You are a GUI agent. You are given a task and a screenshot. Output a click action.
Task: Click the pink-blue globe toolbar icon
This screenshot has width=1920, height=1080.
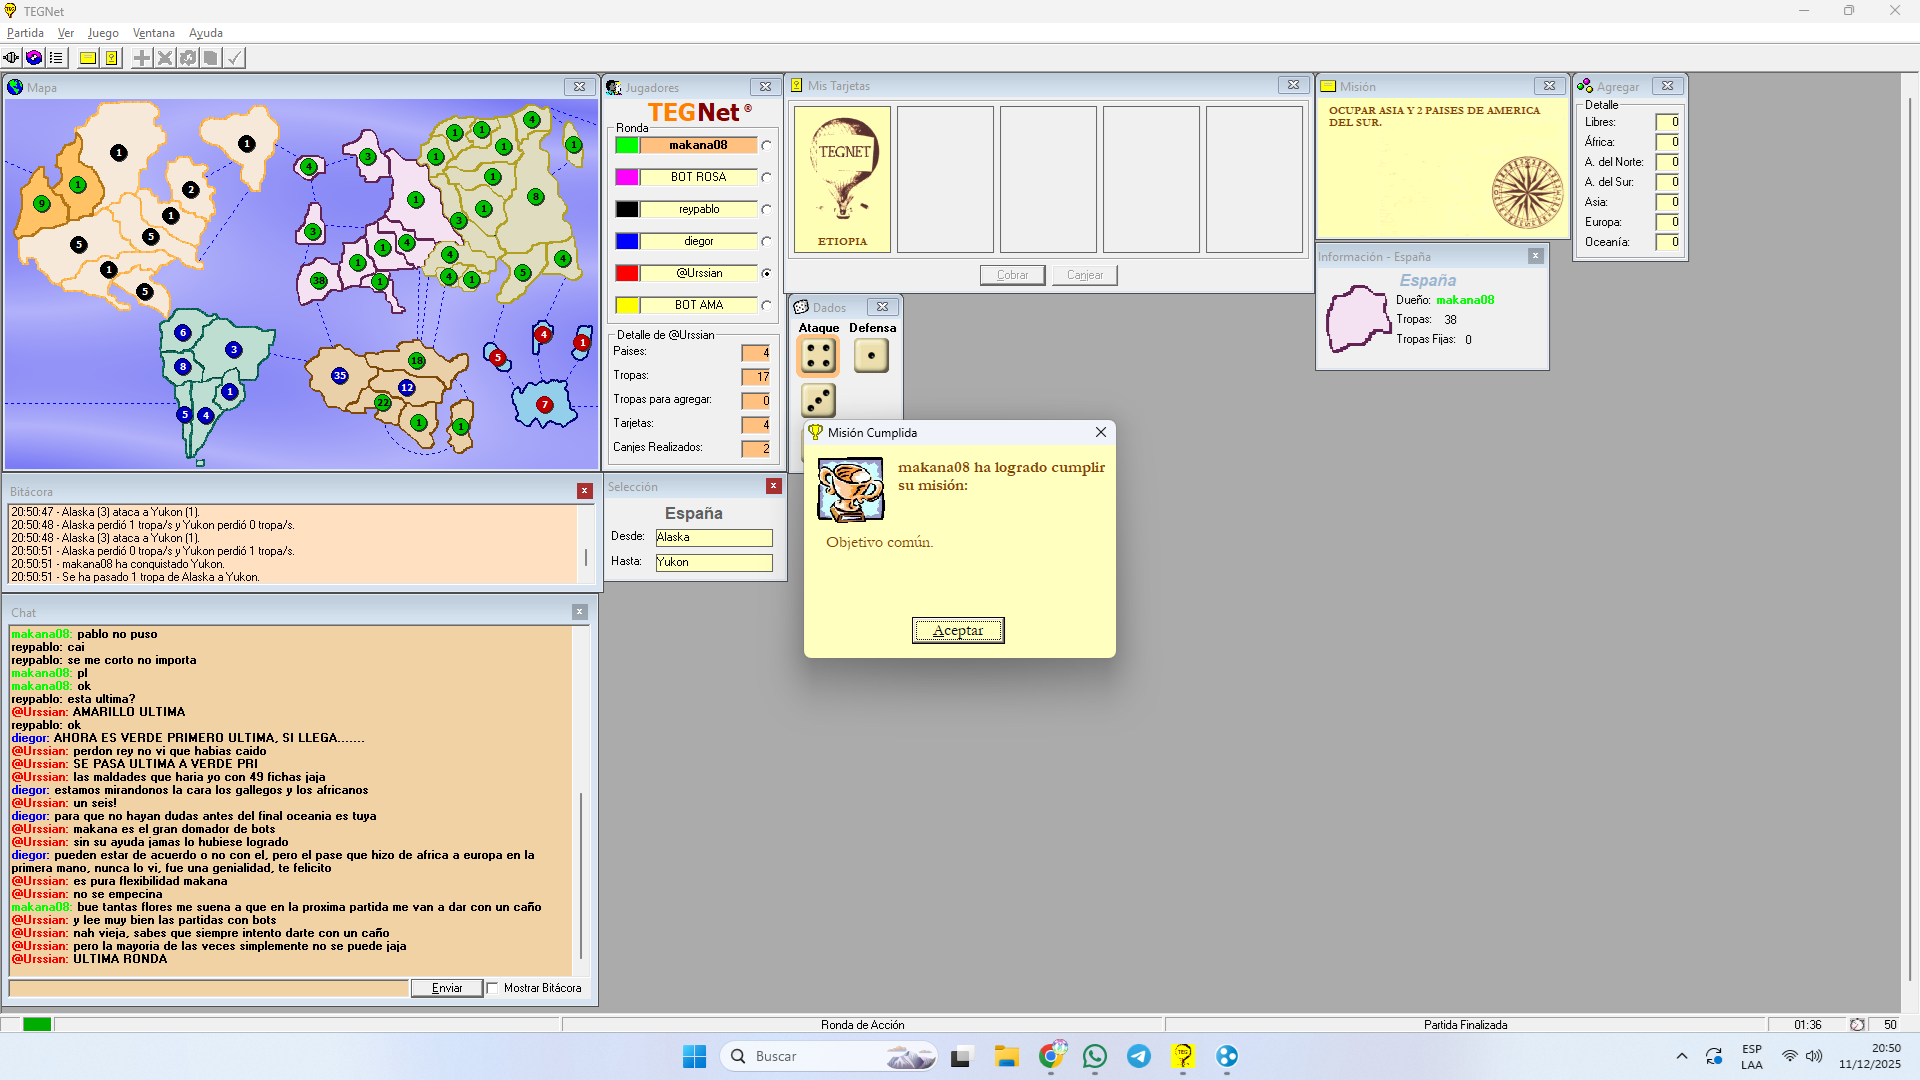click(34, 58)
